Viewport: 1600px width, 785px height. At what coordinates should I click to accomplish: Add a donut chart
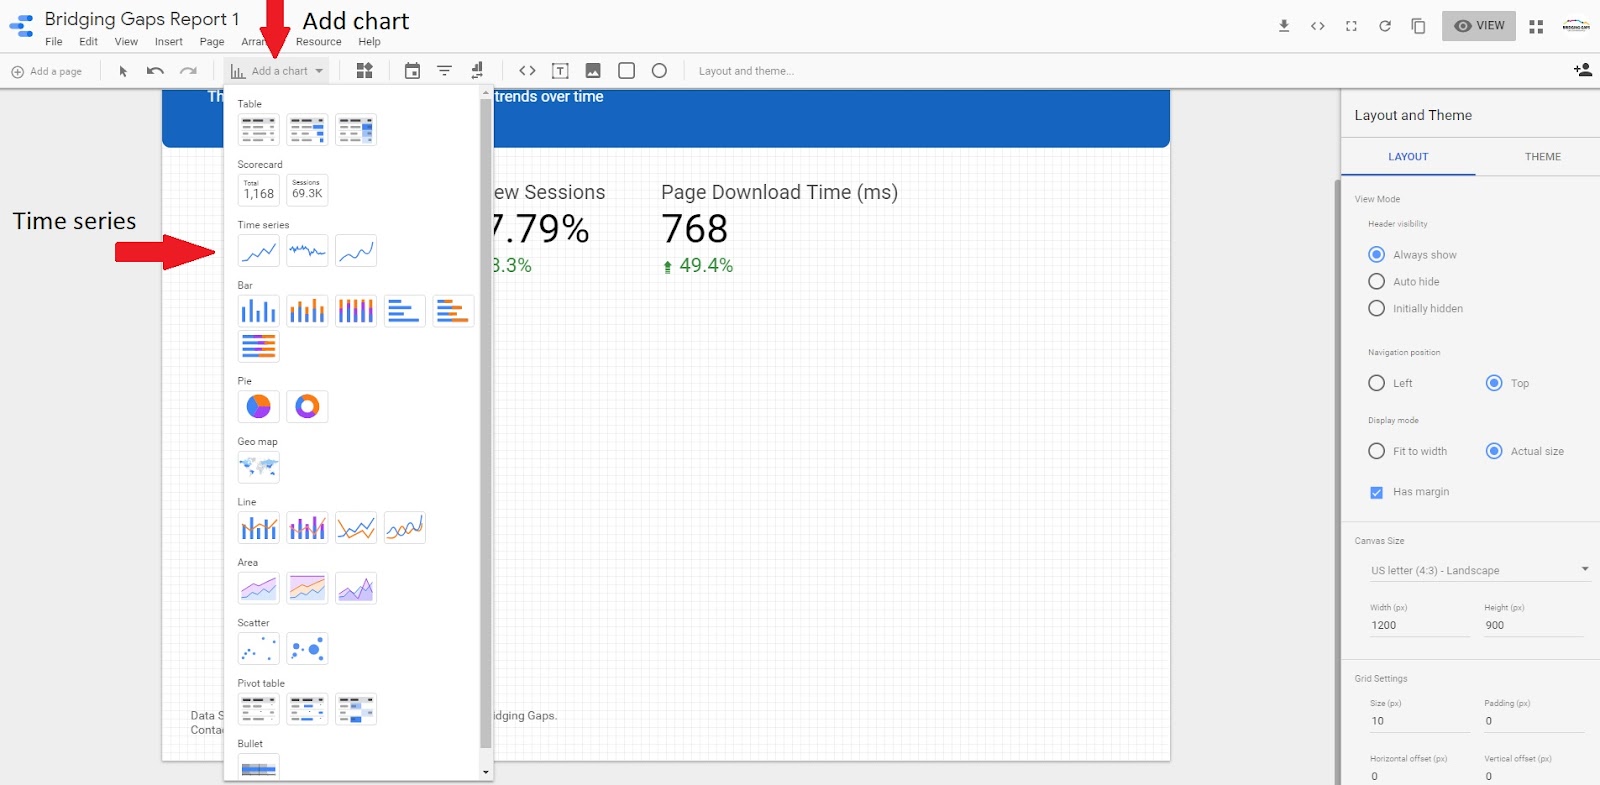[x=307, y=406]
